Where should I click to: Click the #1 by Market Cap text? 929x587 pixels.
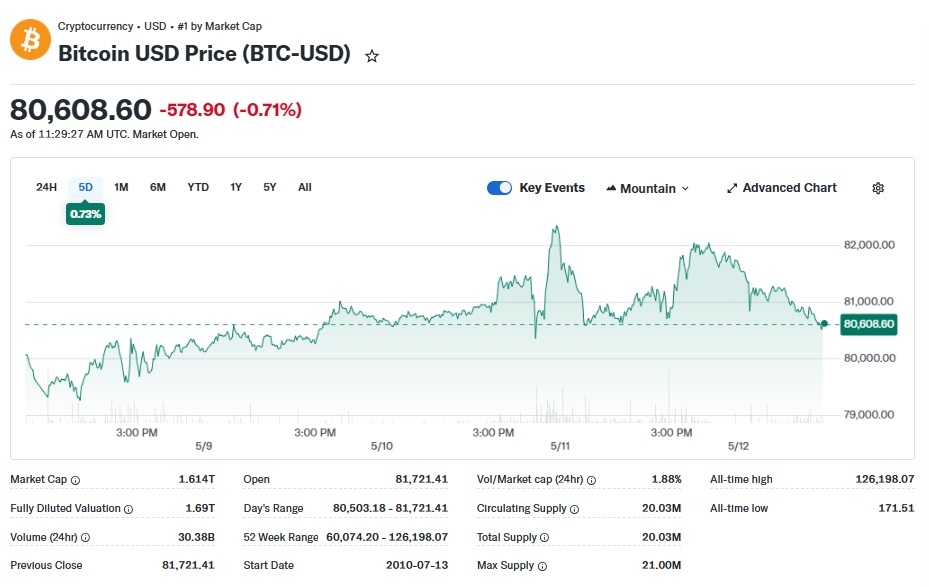(220, 26)
